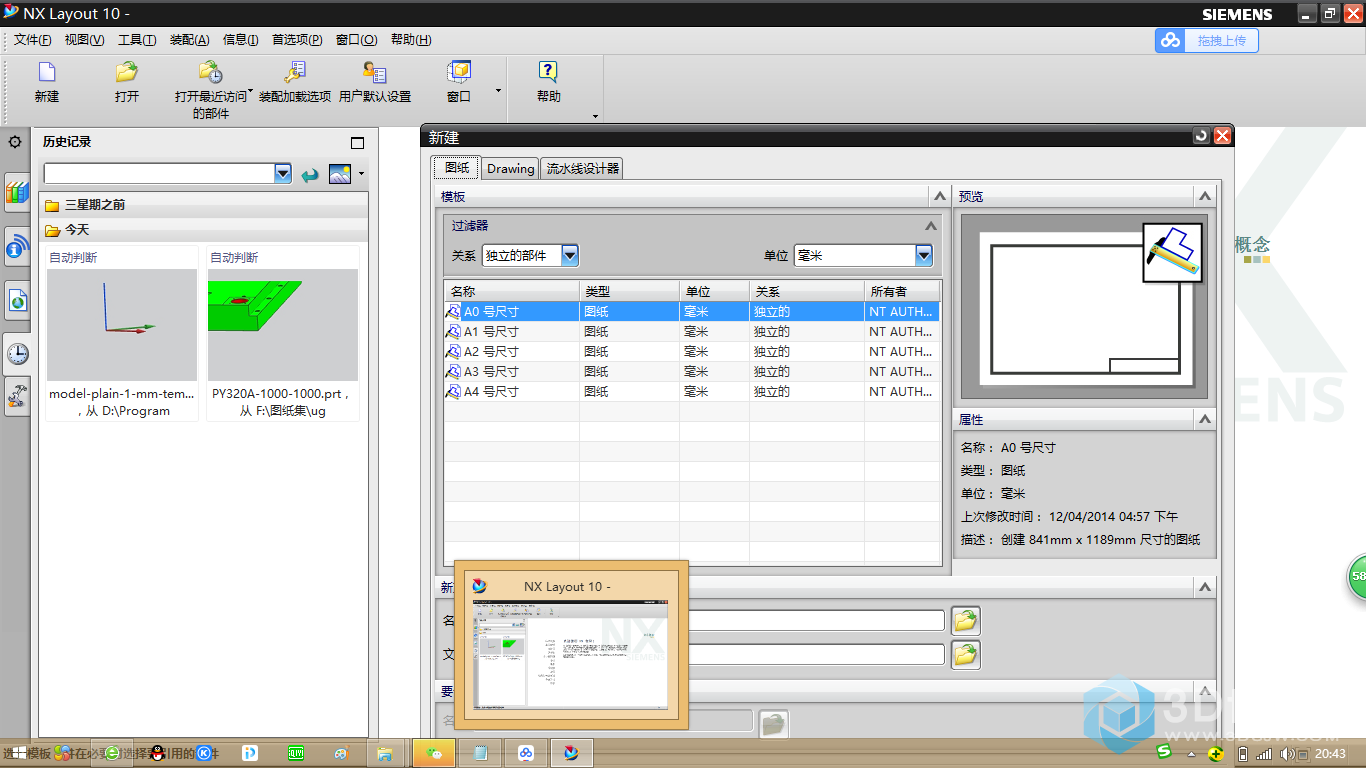Viewport: 1366px width, 768px height.
Task: Open the arrow beside 打开最近访问的部件
Action: 250,90
